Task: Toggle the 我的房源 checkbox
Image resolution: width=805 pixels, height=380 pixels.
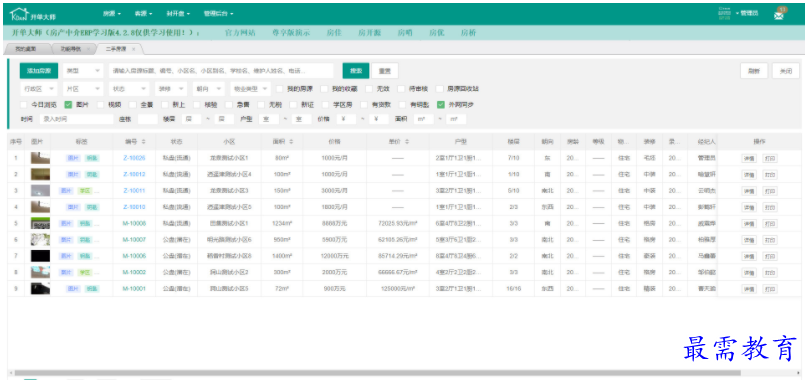Action: click(280, 88)
